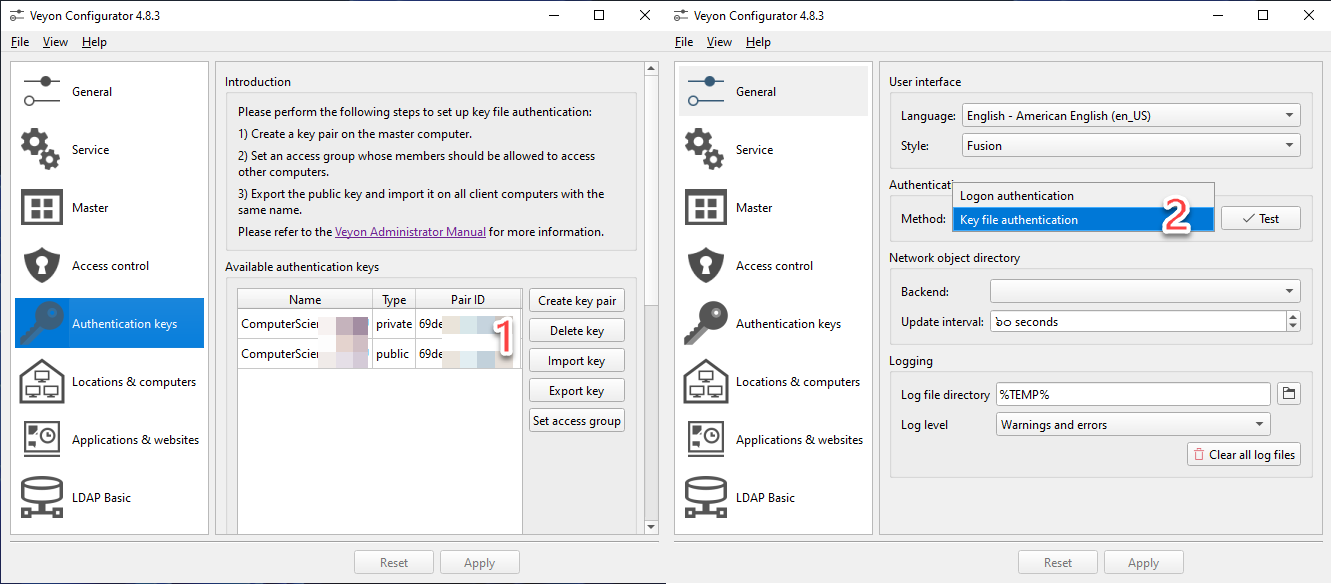Image resolution: width=1331 pixels, height=584 pixels.
Task: Click Applications & websites icon in right window
Action: click(705, 439)
